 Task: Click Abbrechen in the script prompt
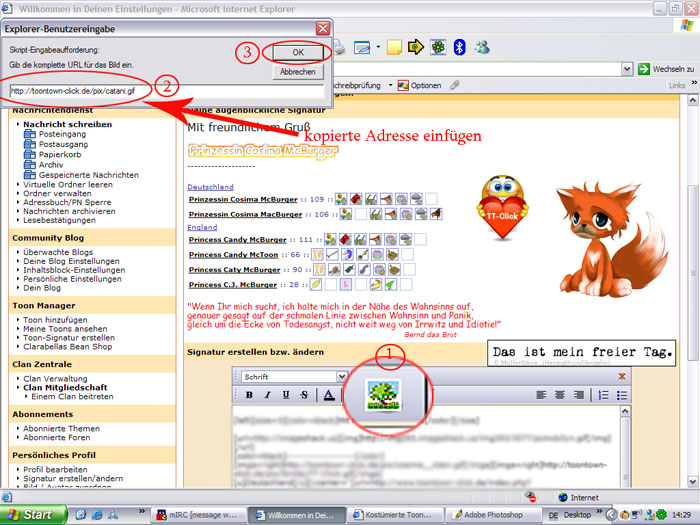coord(298,71)
